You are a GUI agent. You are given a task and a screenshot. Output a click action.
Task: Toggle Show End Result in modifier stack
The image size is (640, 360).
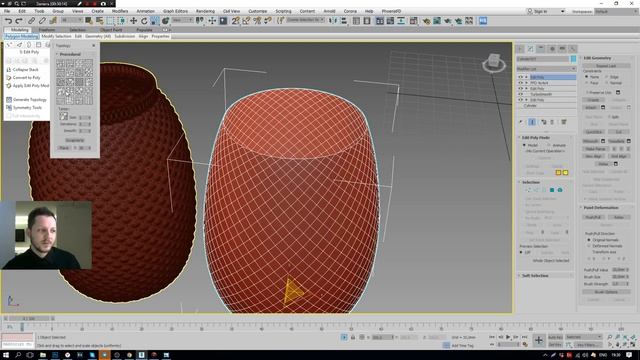pyautogui.click(x=532, y=122)
